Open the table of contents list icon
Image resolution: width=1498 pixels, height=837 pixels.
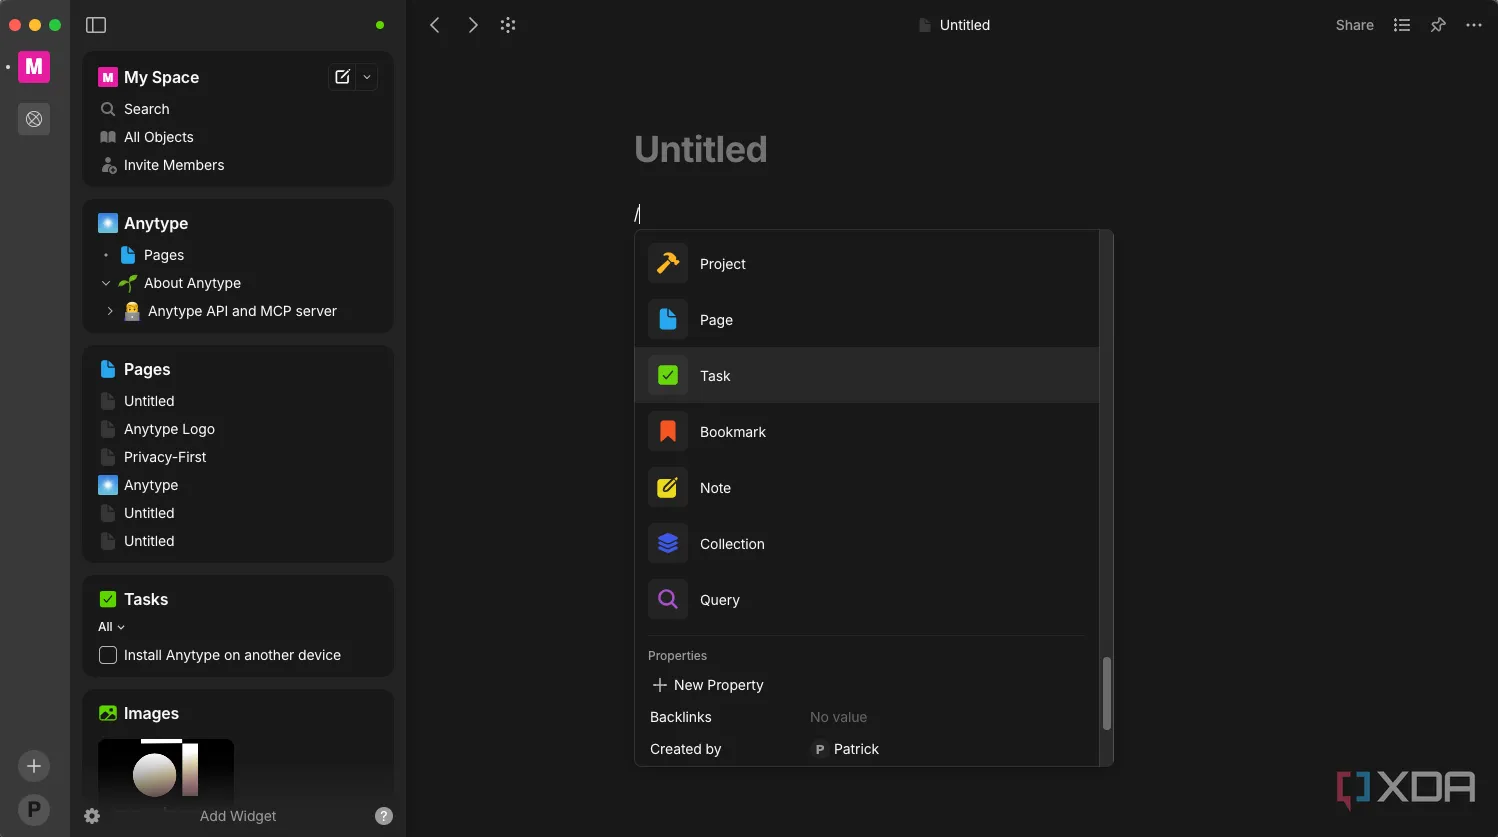coord(1402,25)
